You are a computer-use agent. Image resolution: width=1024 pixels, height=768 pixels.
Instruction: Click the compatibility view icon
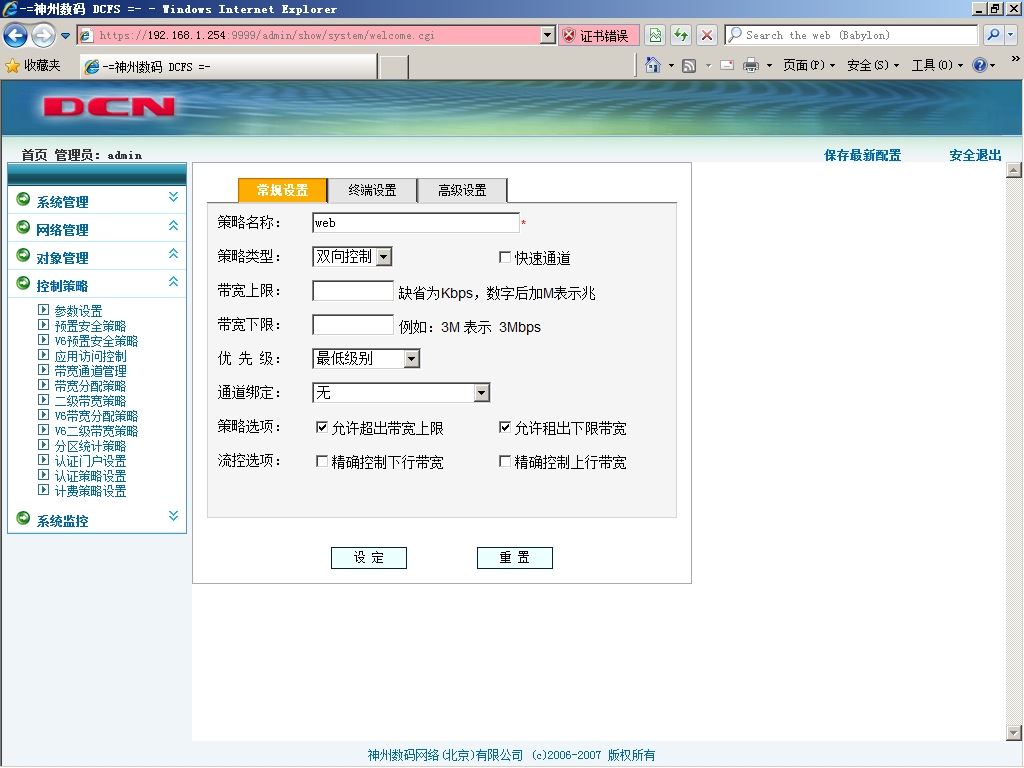pyautogui.click(x=655, y=35)
